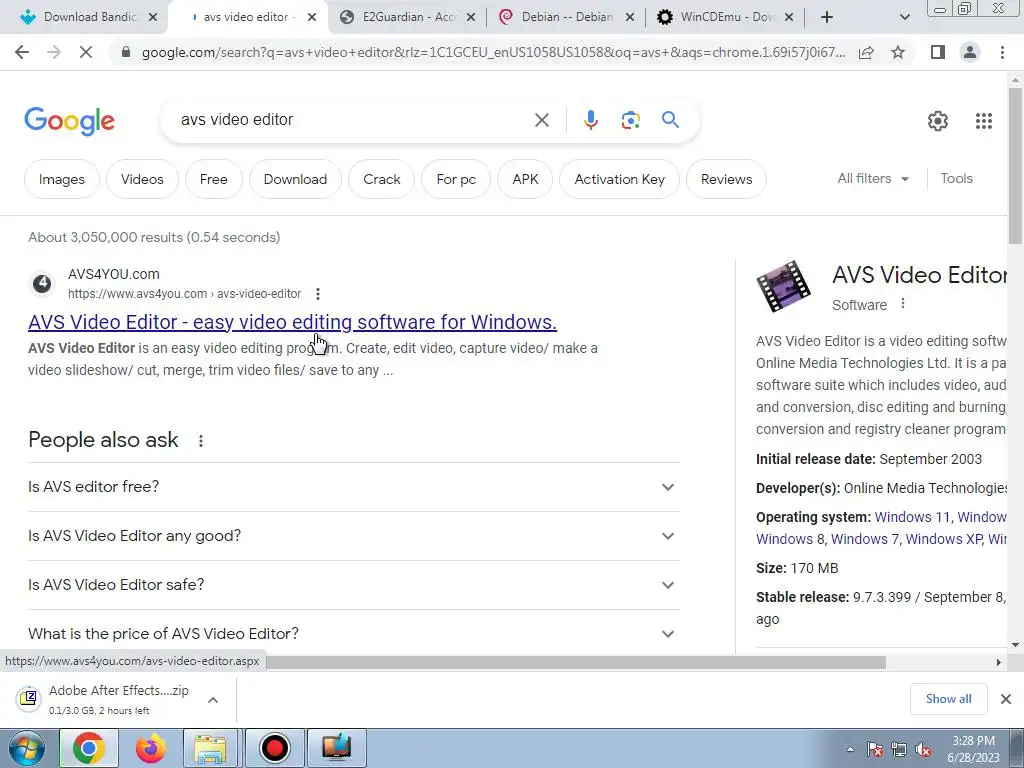Viewport: 1024px width, 768px height.
Task: Open the All filters dropdown
Action: (872, 178)
